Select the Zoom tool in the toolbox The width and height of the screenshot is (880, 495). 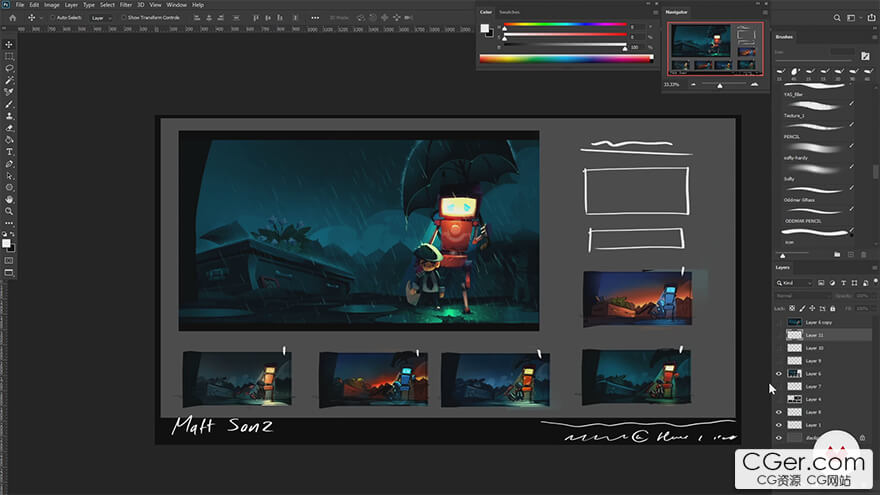(9, 212)
